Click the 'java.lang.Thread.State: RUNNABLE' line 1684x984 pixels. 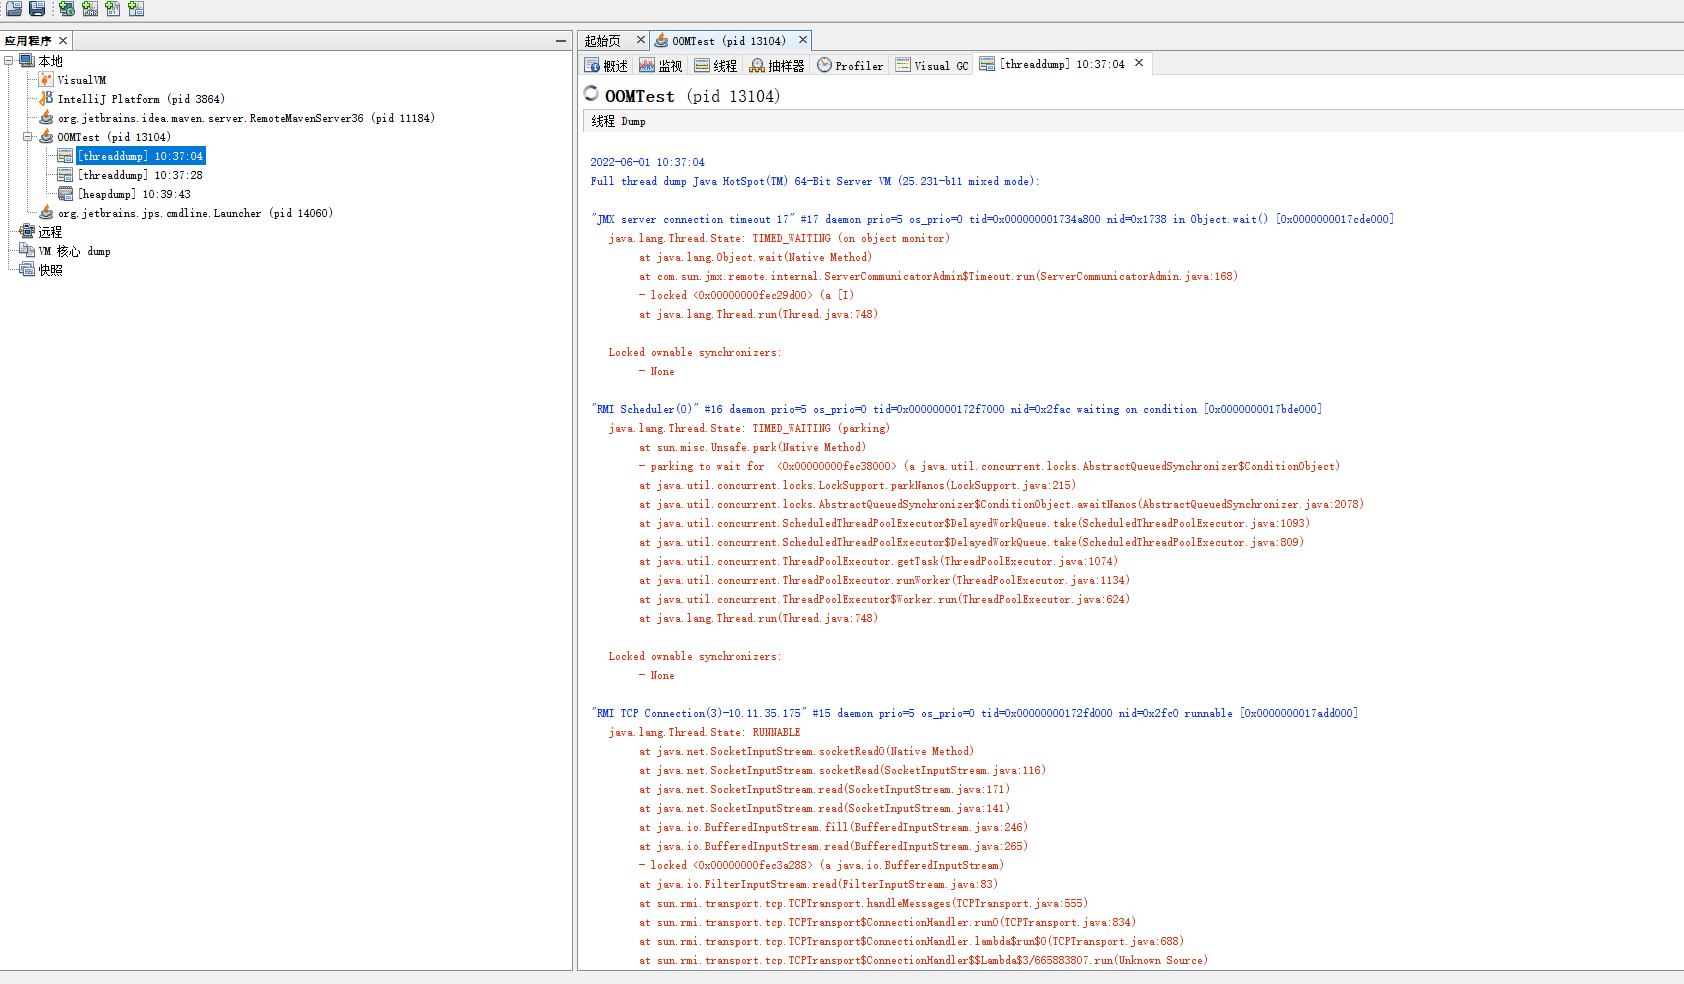click(x=705, y=732)
